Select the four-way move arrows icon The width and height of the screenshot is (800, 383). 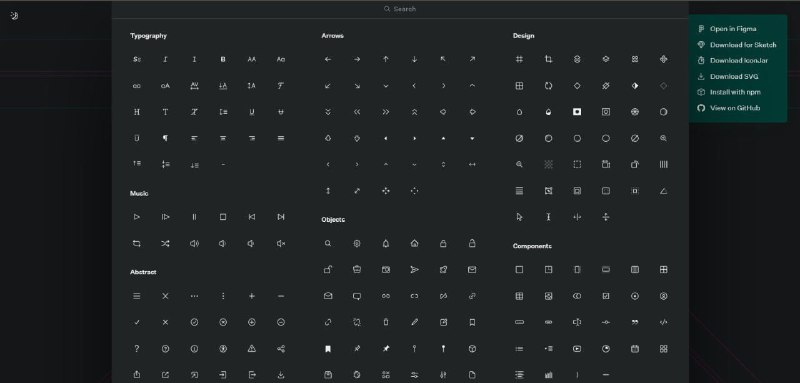(386, 191)
